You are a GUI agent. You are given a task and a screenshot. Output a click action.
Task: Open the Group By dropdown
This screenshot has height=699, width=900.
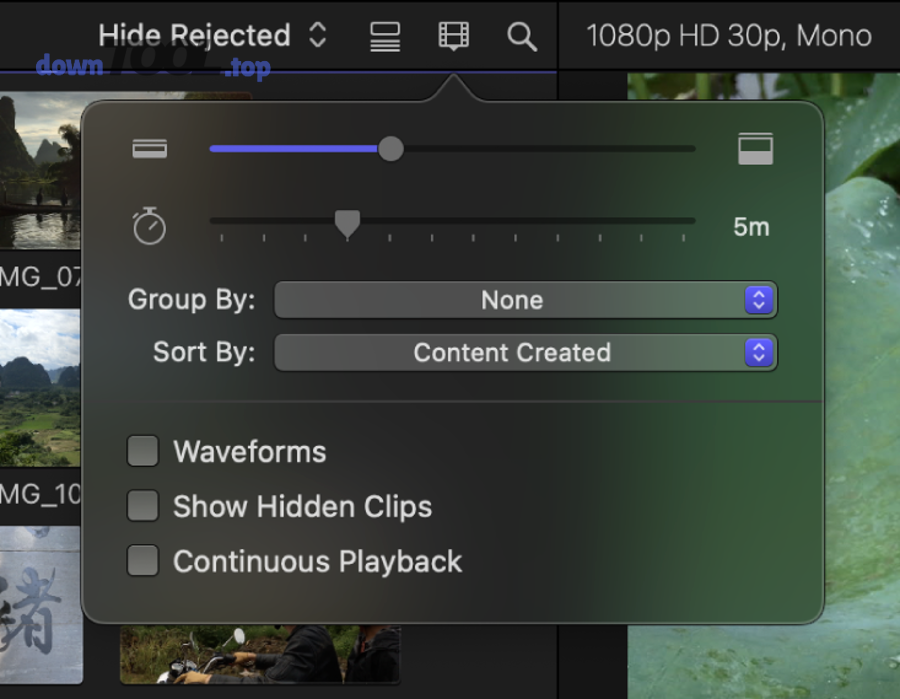[525, 300]
